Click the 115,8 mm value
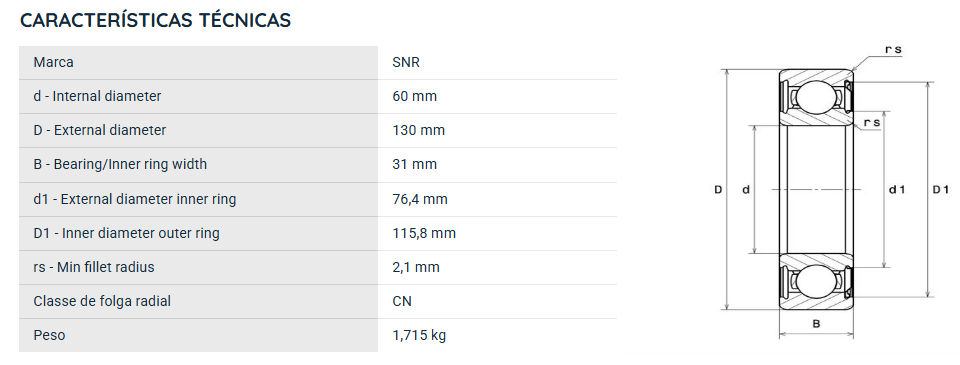Viewport: 960px width, 365px height. click(424, 233)
